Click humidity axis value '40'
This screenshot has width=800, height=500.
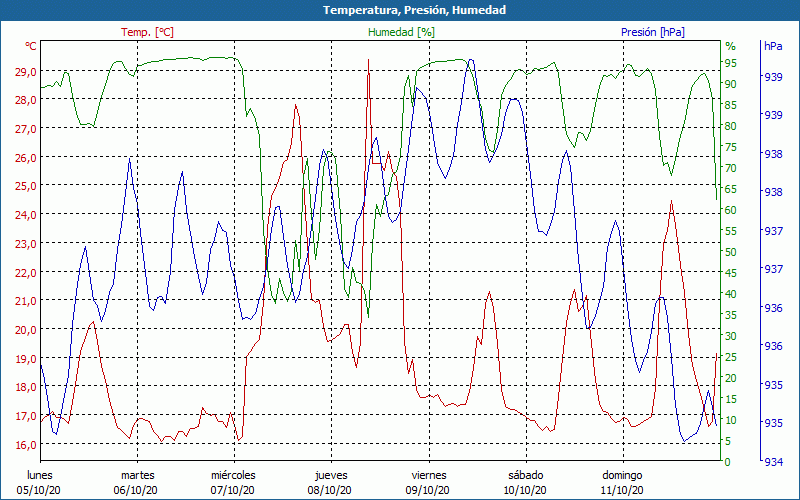(731, 294)
